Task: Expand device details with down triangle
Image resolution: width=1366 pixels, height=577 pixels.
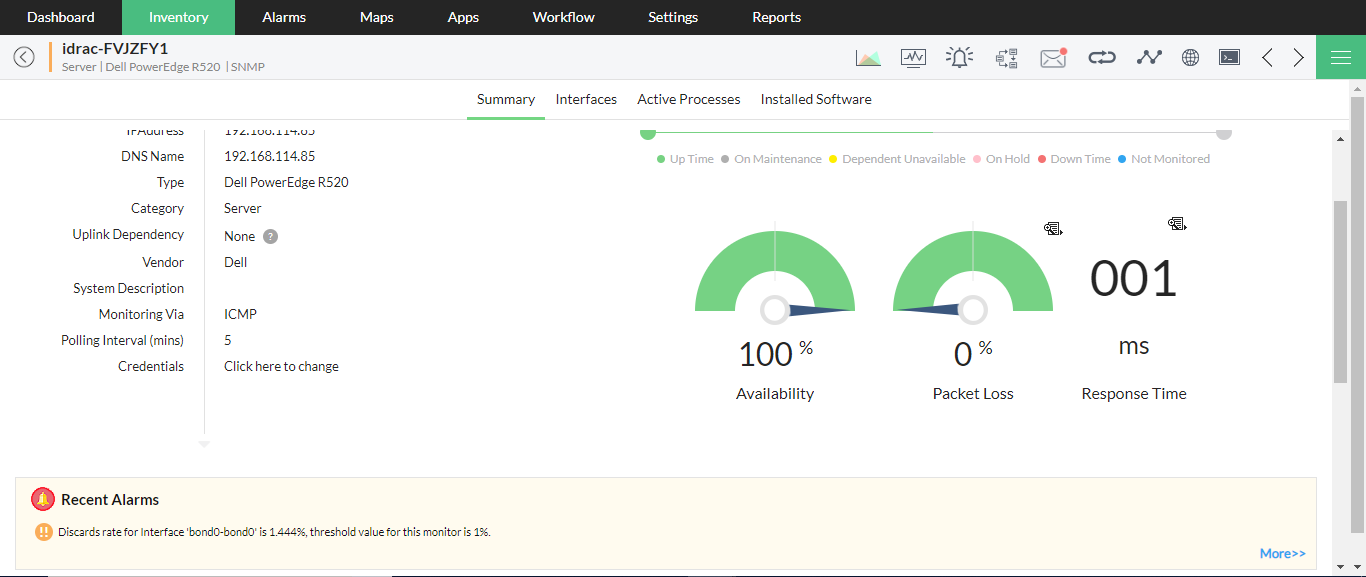Action: pos(204,444)
